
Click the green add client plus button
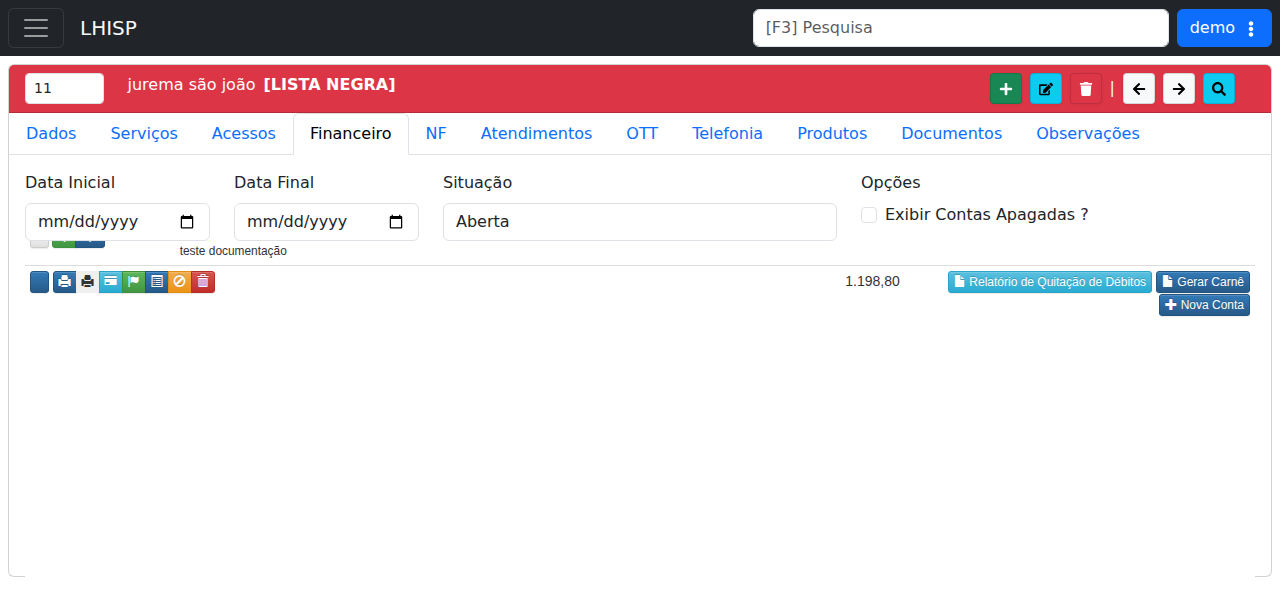pyautogui.click(x=1006, y=89)
